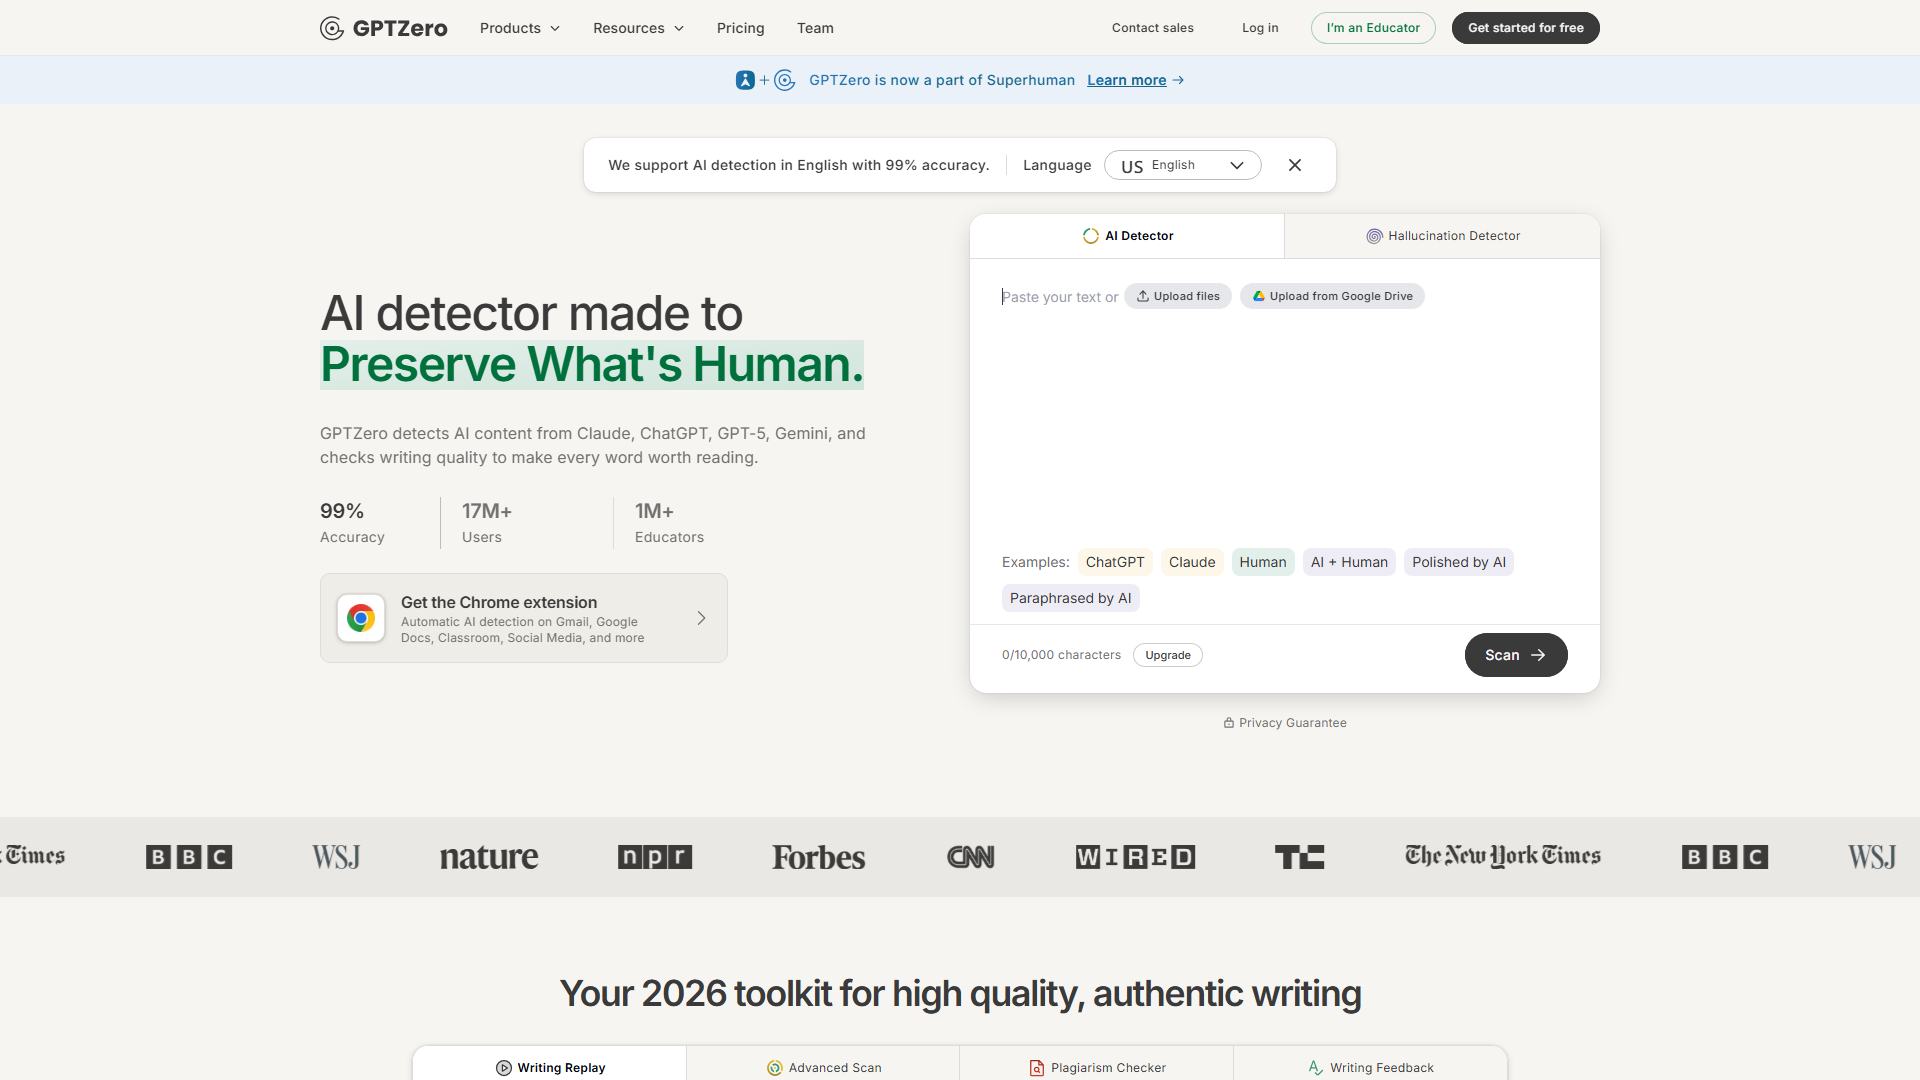
Task: Click the GPTZero logo icon
Action: pos(332,28)
